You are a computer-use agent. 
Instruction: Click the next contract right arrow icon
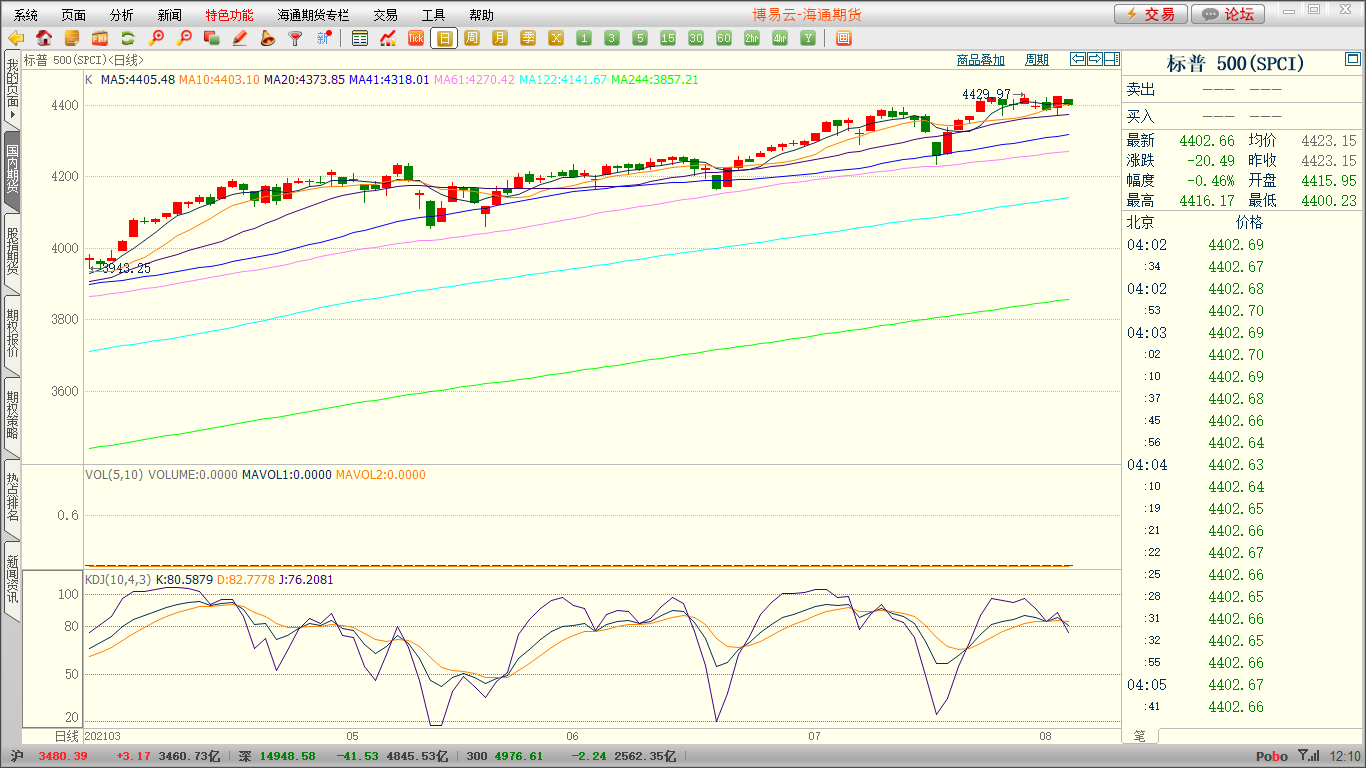[1095, 59]
